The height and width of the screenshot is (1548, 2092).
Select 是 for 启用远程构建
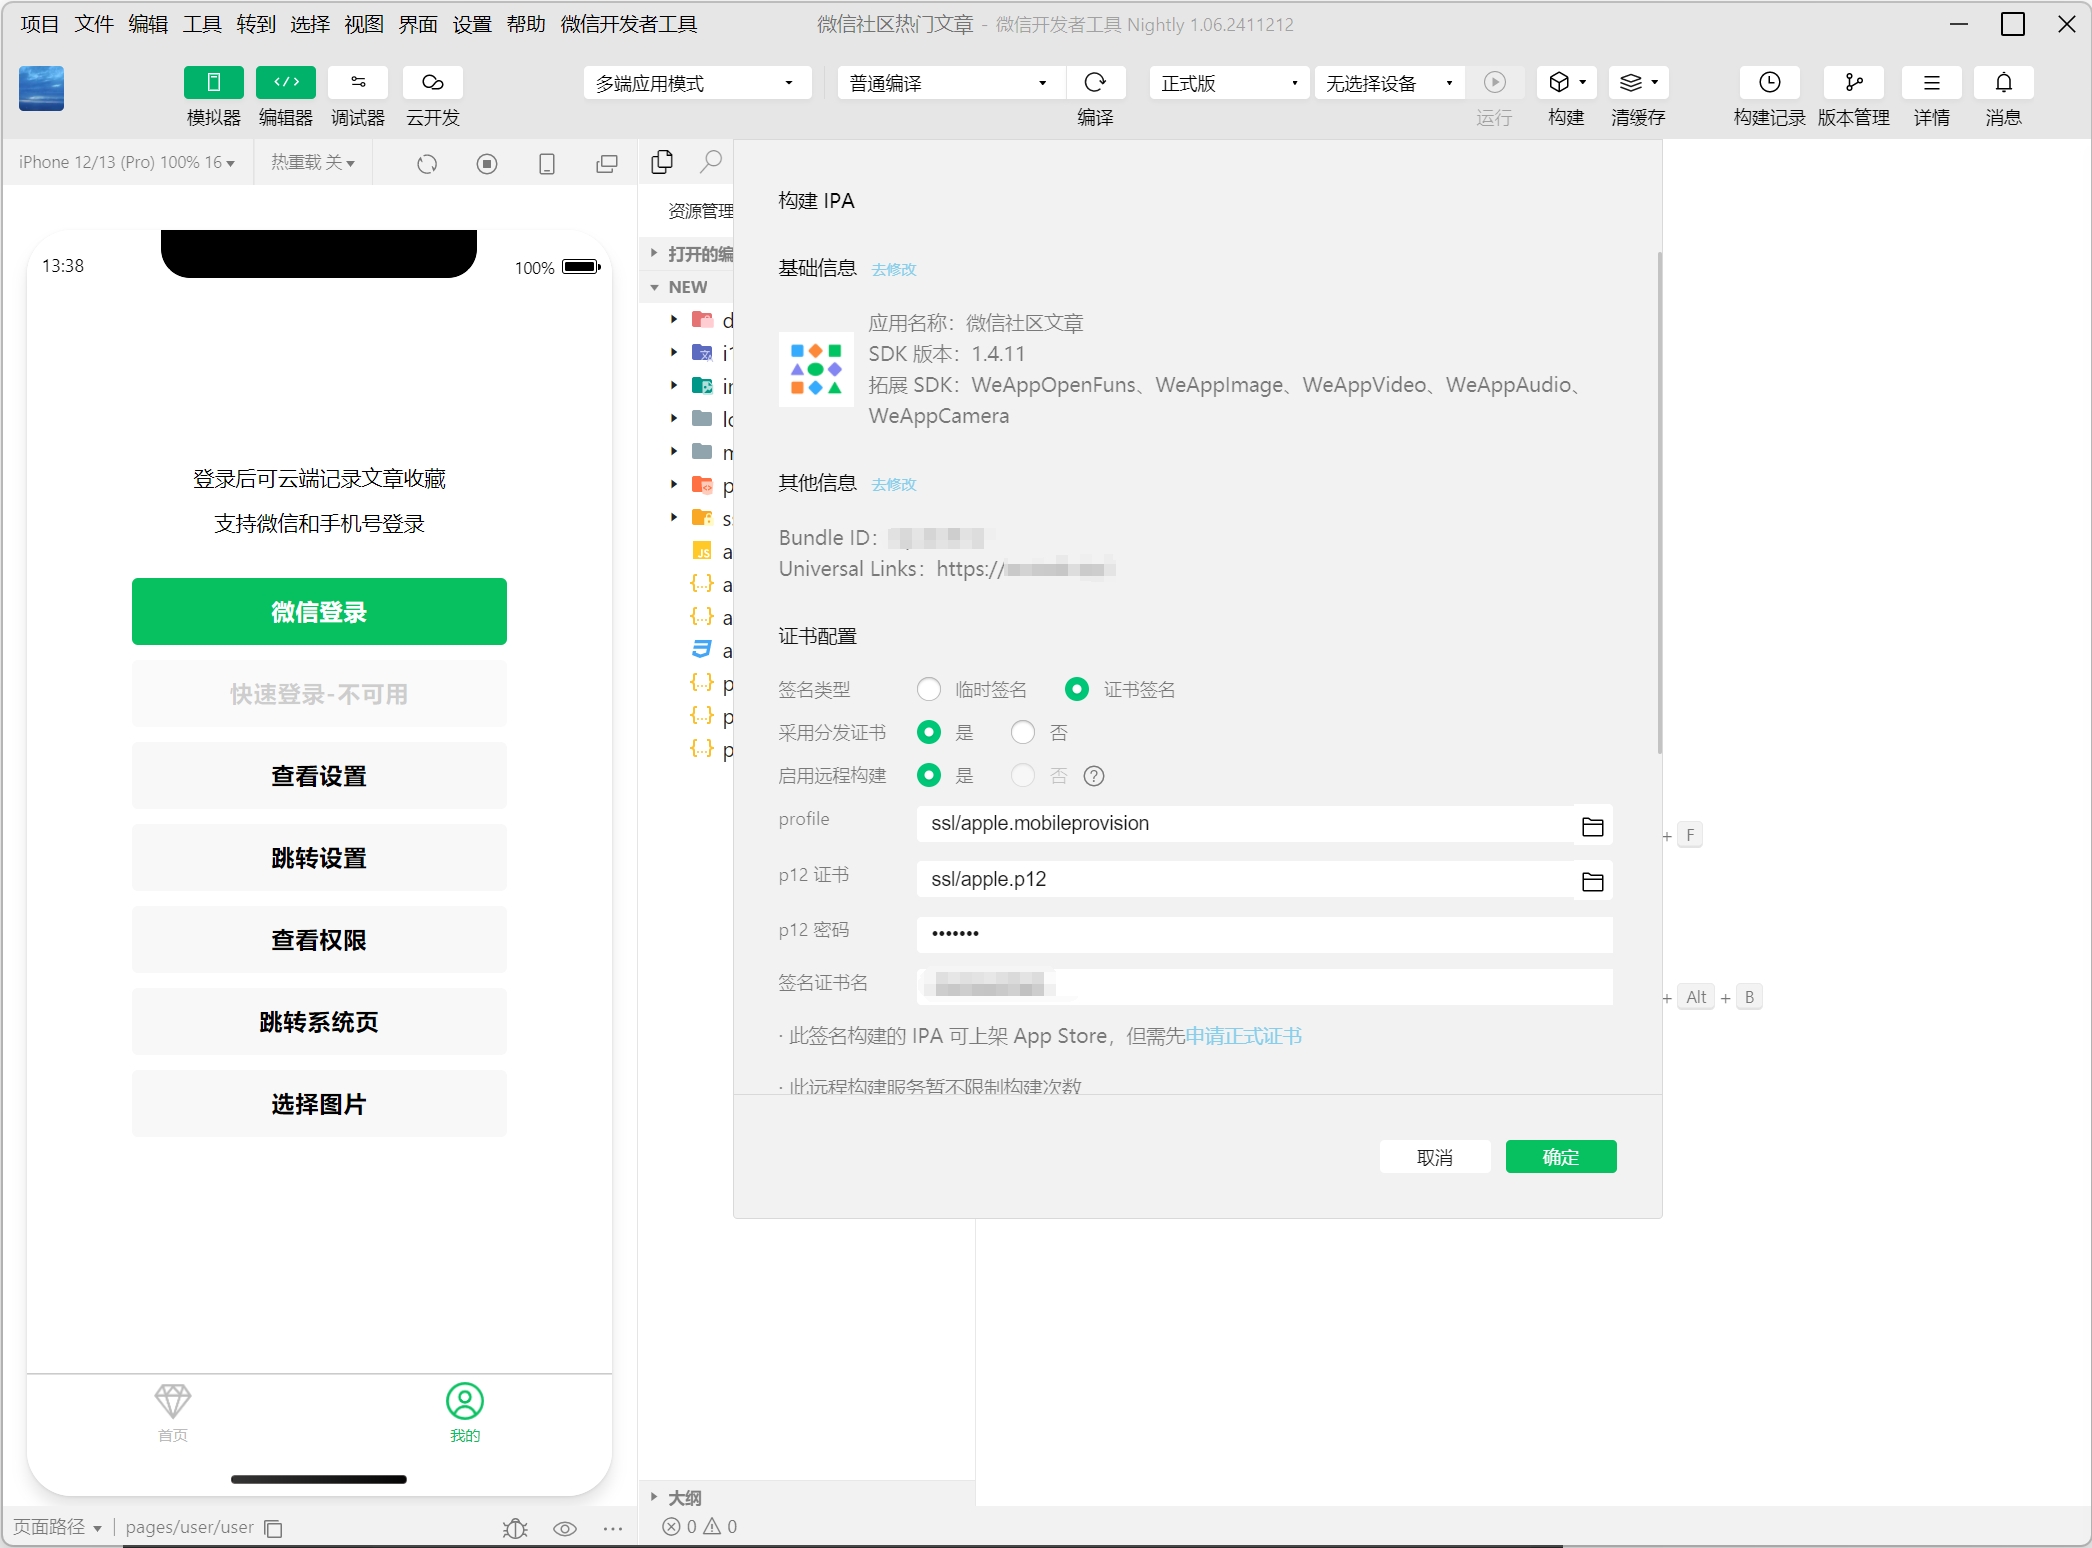pyautogui.click(x=929, y=775)
